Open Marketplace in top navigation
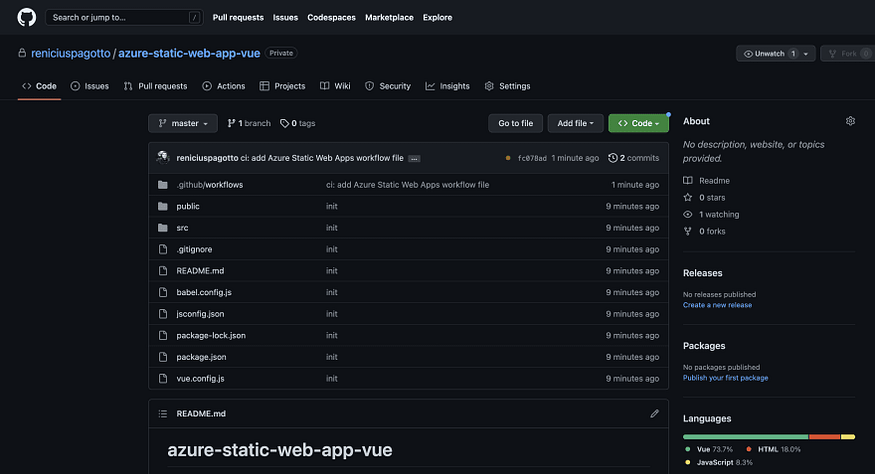Image resolution: width=875 pixels, height=474 pixels. (x=390, y=17)
